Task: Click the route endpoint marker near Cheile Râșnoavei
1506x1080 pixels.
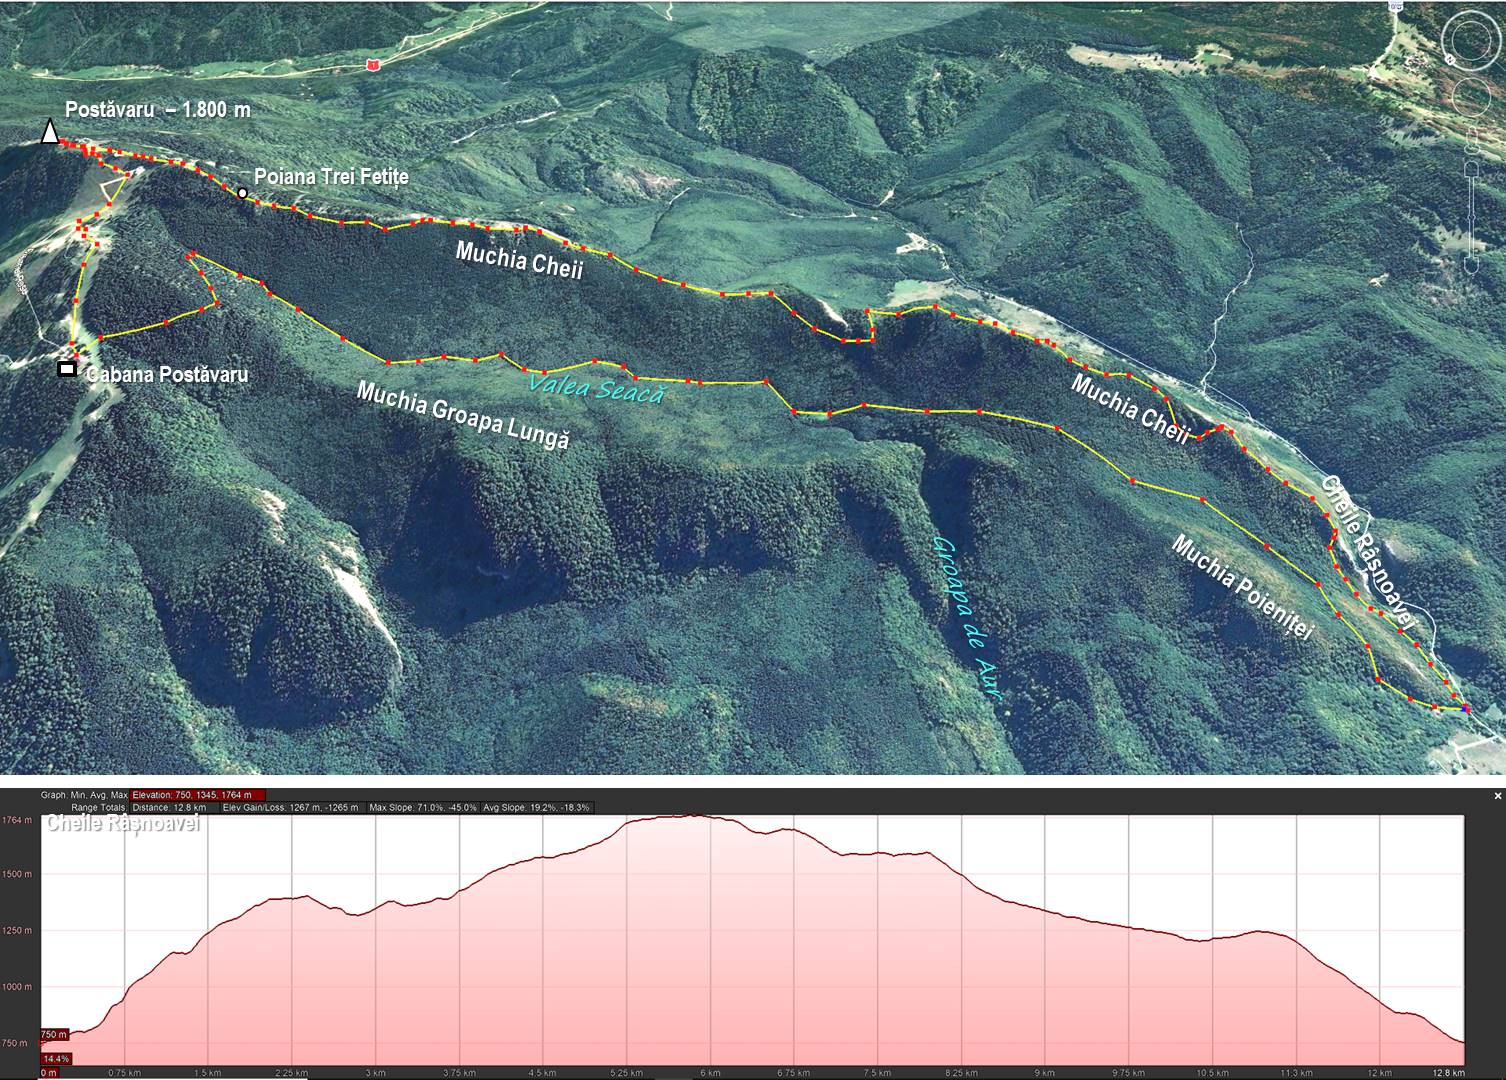Action: point(1465,708)
